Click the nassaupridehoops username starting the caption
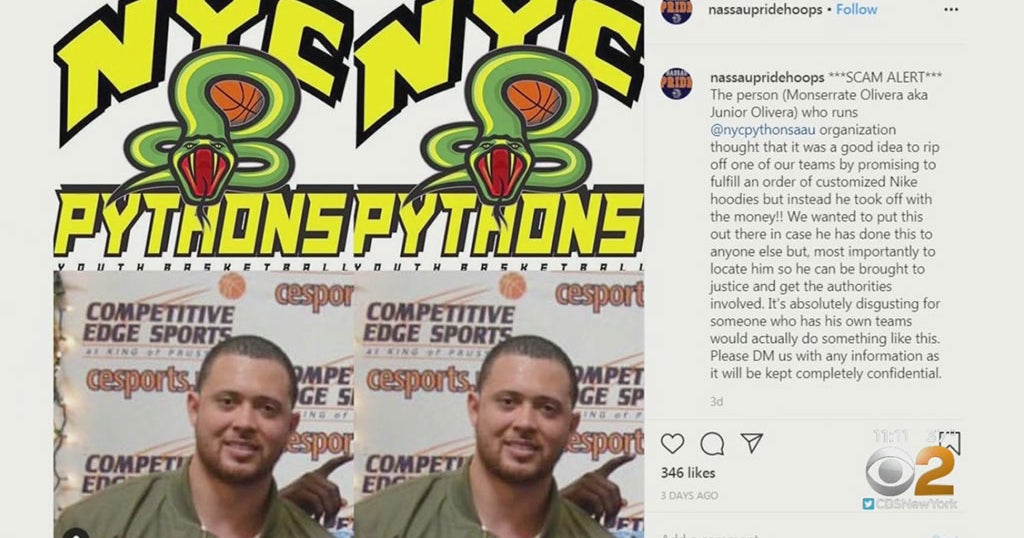 [767, 77]
